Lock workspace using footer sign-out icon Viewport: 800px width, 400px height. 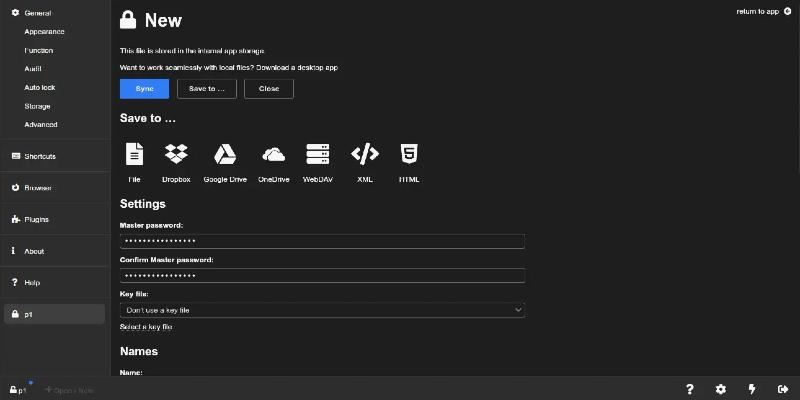click(782, 389)
